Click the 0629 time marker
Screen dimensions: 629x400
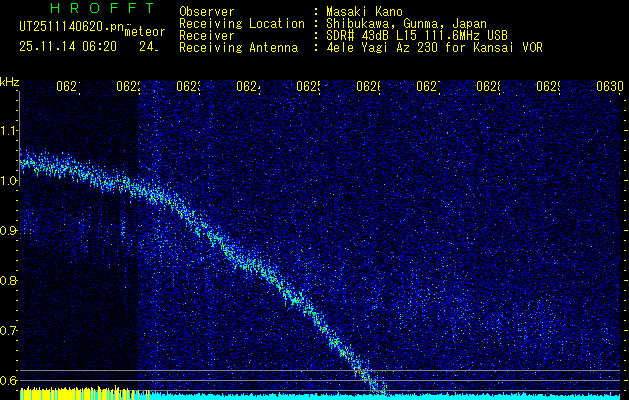(548, 86)
